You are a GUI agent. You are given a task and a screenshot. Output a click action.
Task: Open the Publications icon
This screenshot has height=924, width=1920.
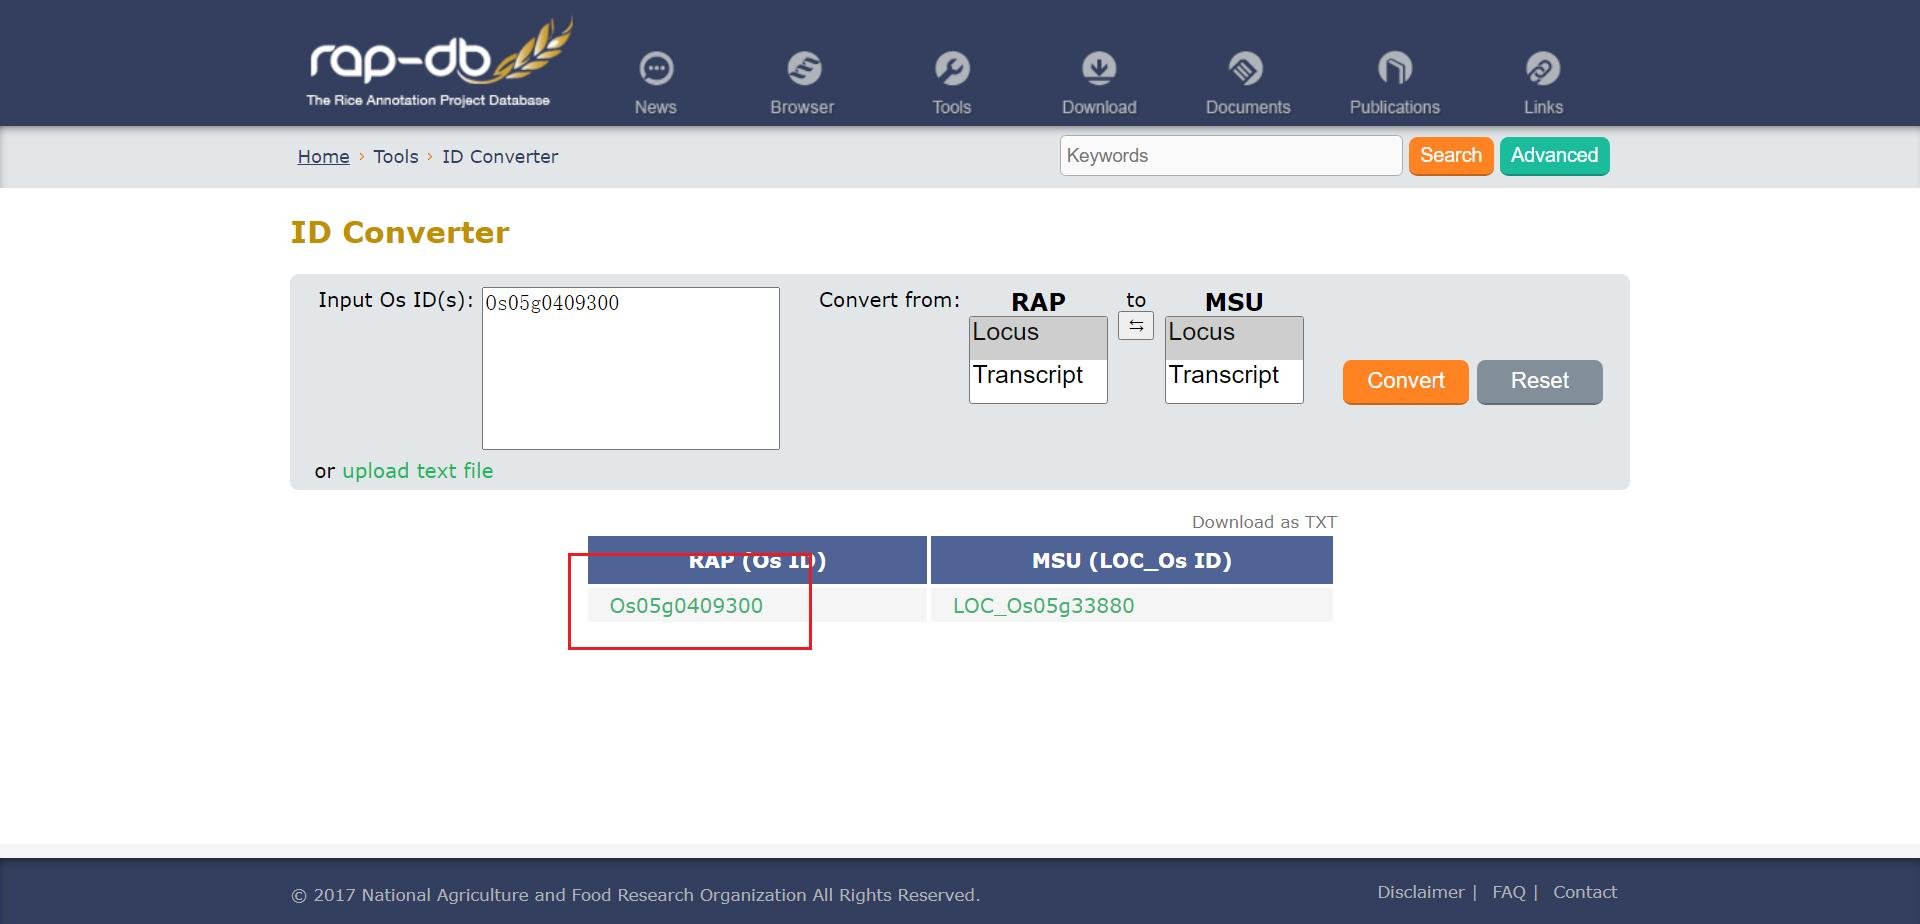[1394, 69]
